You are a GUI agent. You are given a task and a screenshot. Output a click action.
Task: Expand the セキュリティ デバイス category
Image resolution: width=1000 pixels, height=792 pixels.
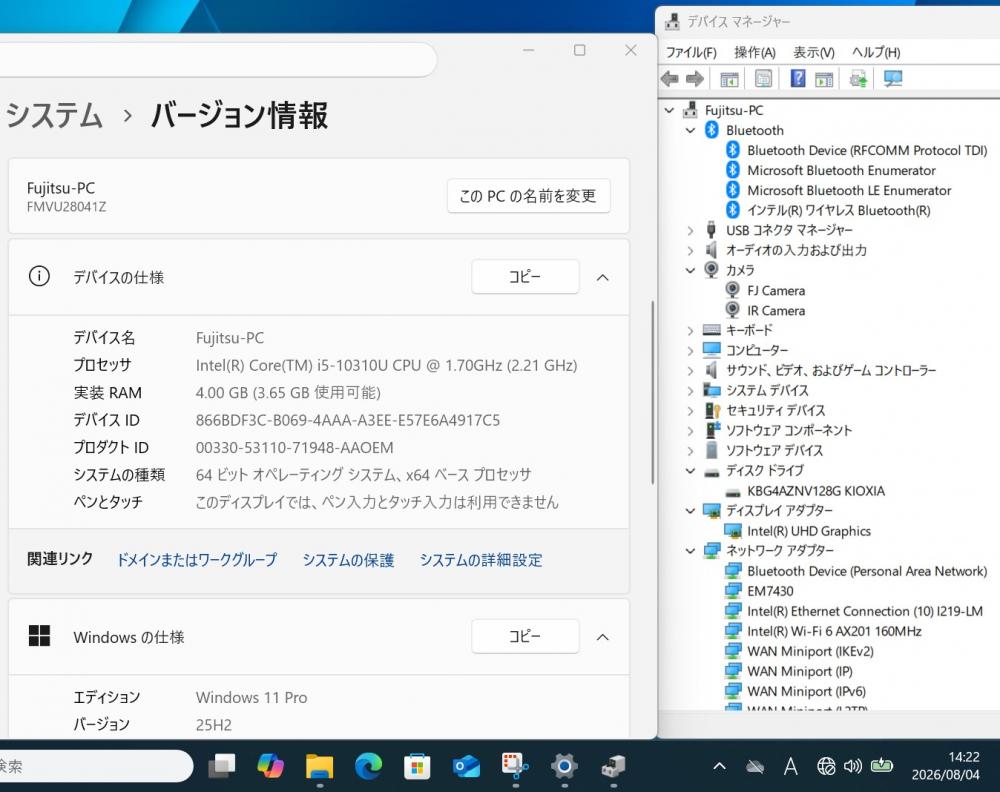tap(690, 411)
